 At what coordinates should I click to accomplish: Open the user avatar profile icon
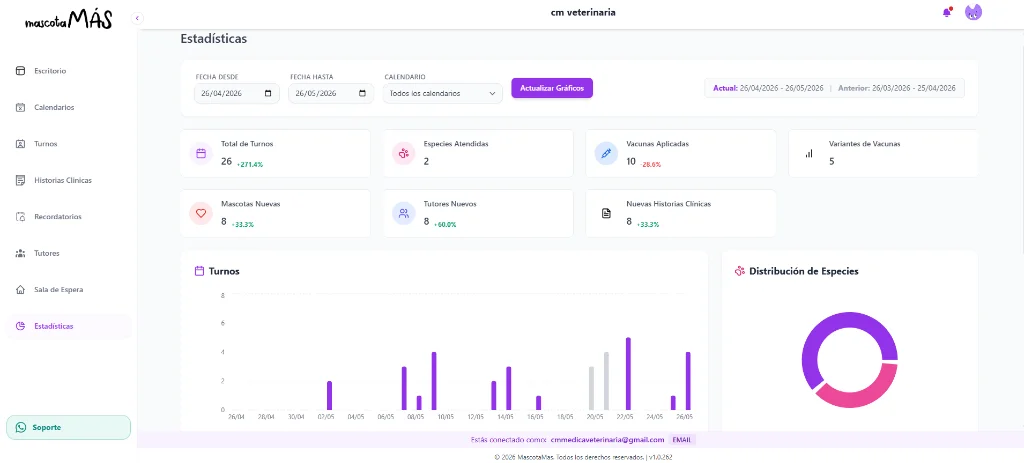[973, 12]
